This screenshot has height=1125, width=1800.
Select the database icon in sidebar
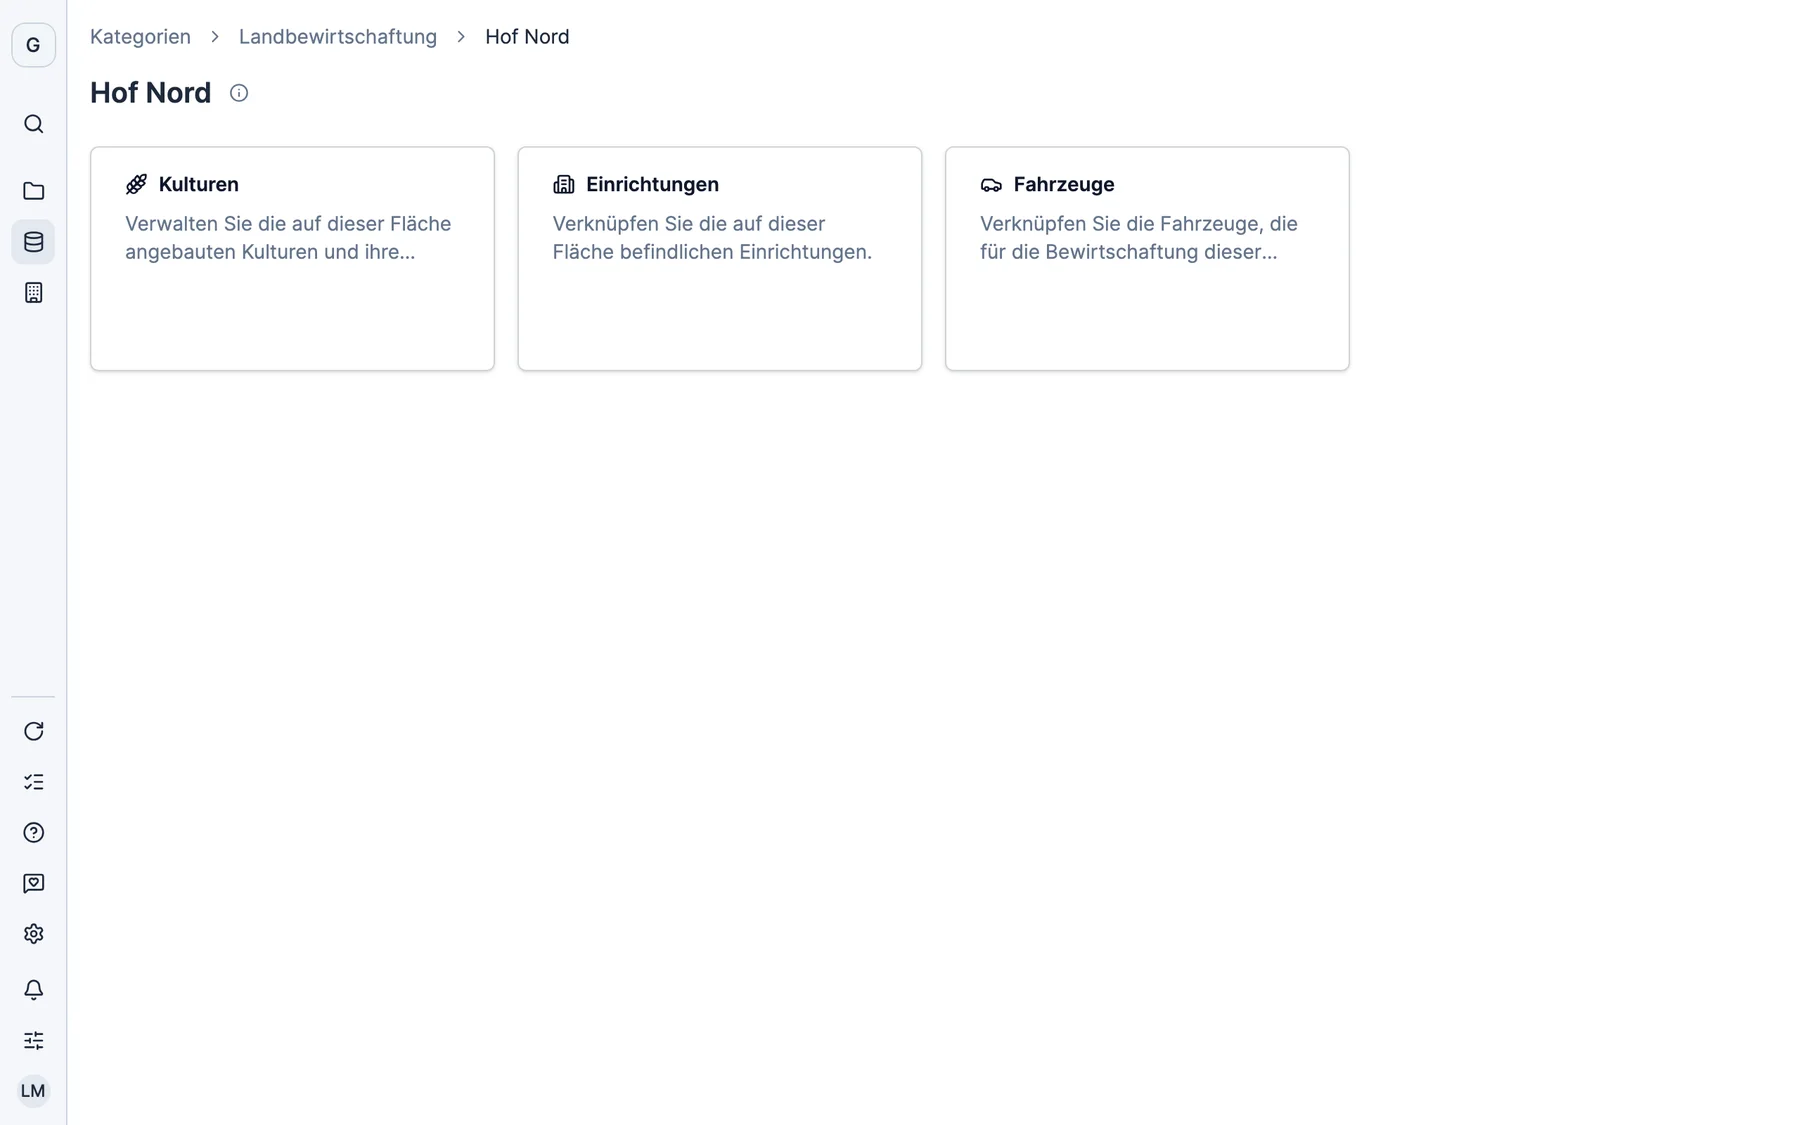tap(33, 242)
